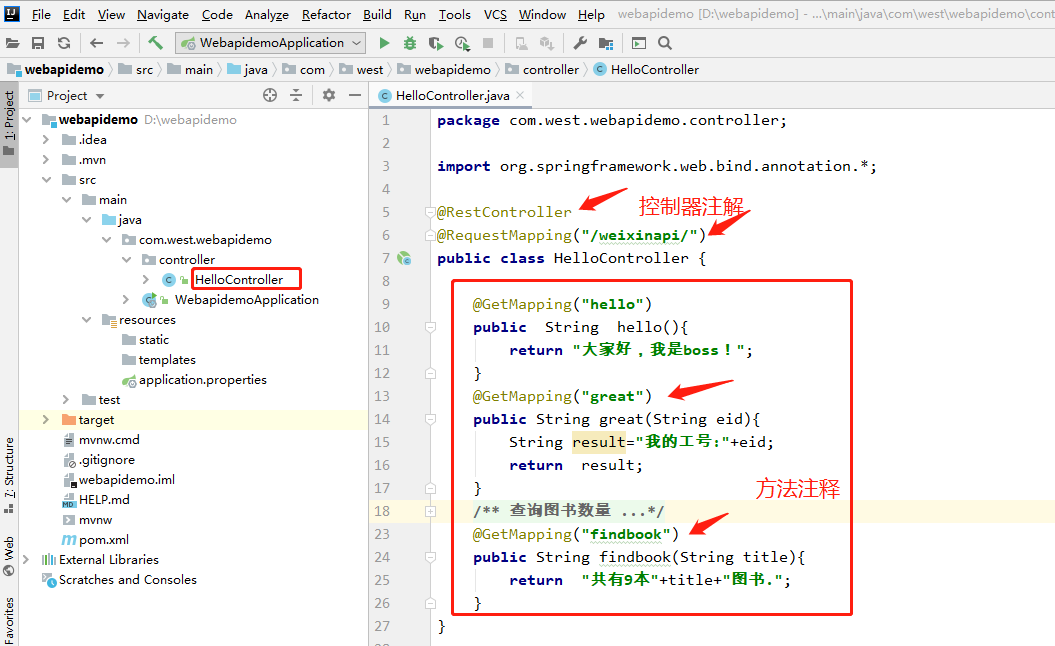Viewport: 1055px width, 646px height.
Task: Open the Analyze menu
Action: (x=266, y=14)
